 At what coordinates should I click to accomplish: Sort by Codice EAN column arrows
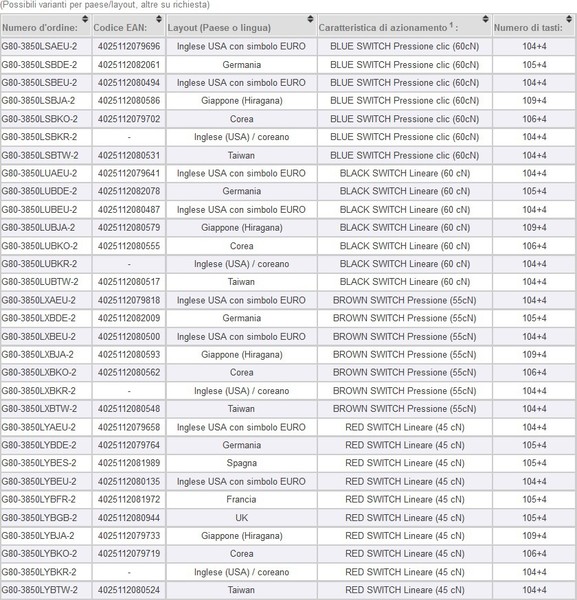(x=159, y=19)
